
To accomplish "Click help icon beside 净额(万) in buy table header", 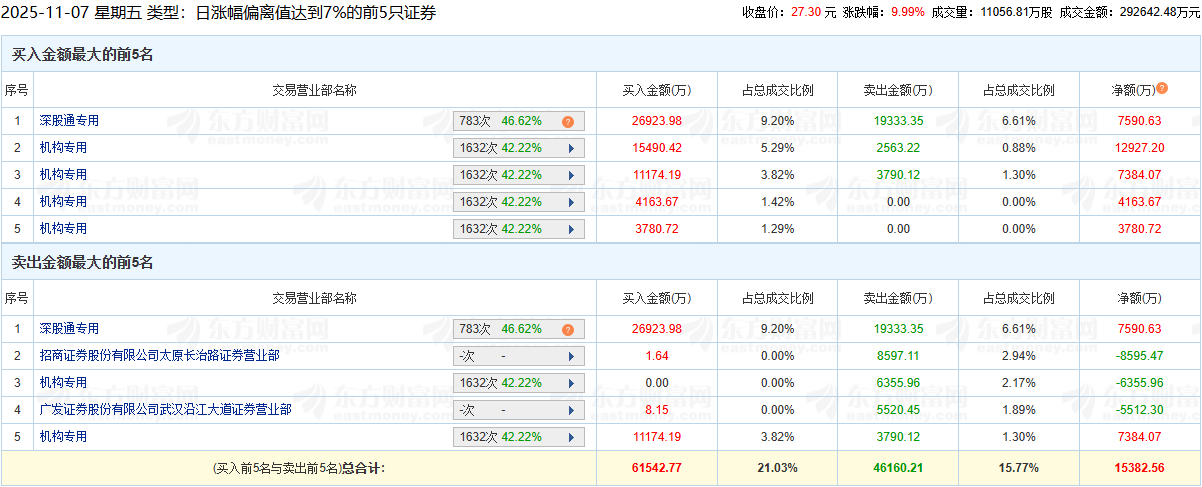I will [x=1162, y=89].
